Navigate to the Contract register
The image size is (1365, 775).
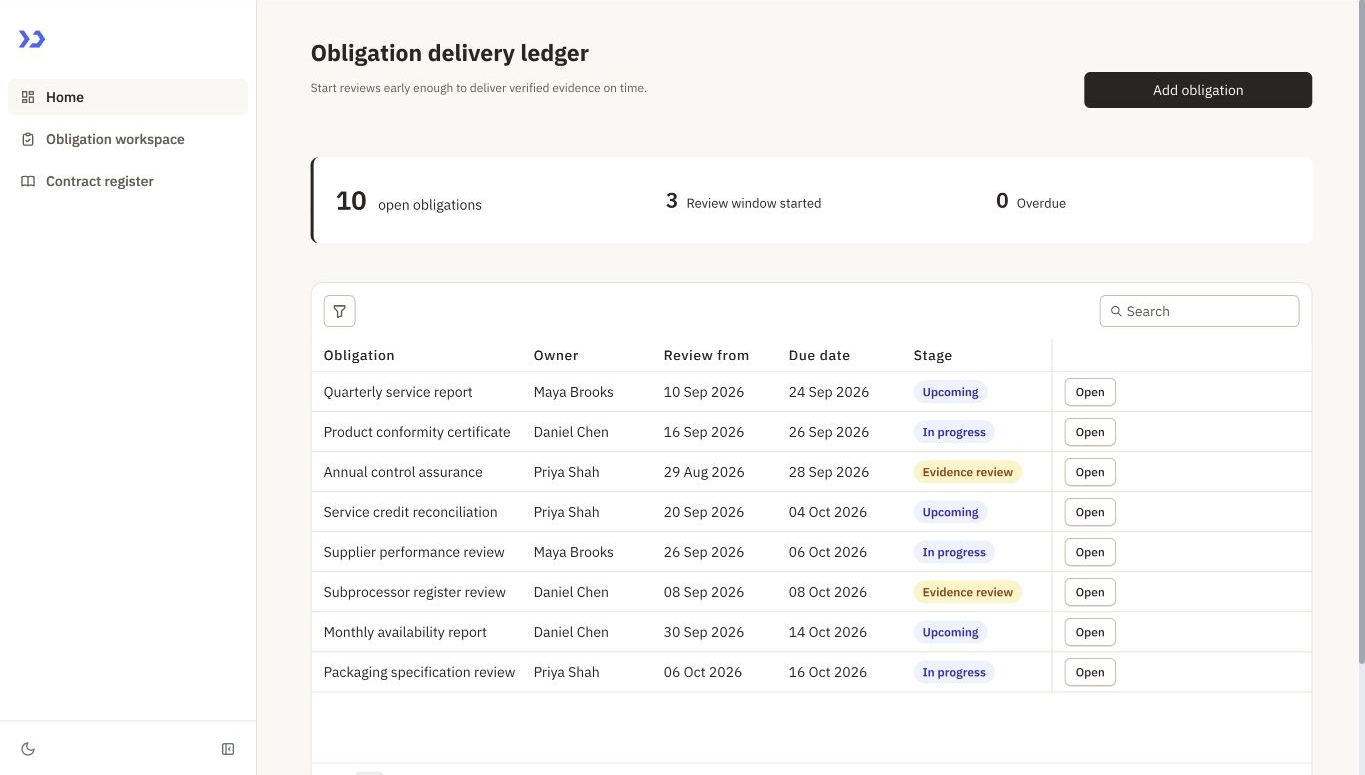[128, 181]
